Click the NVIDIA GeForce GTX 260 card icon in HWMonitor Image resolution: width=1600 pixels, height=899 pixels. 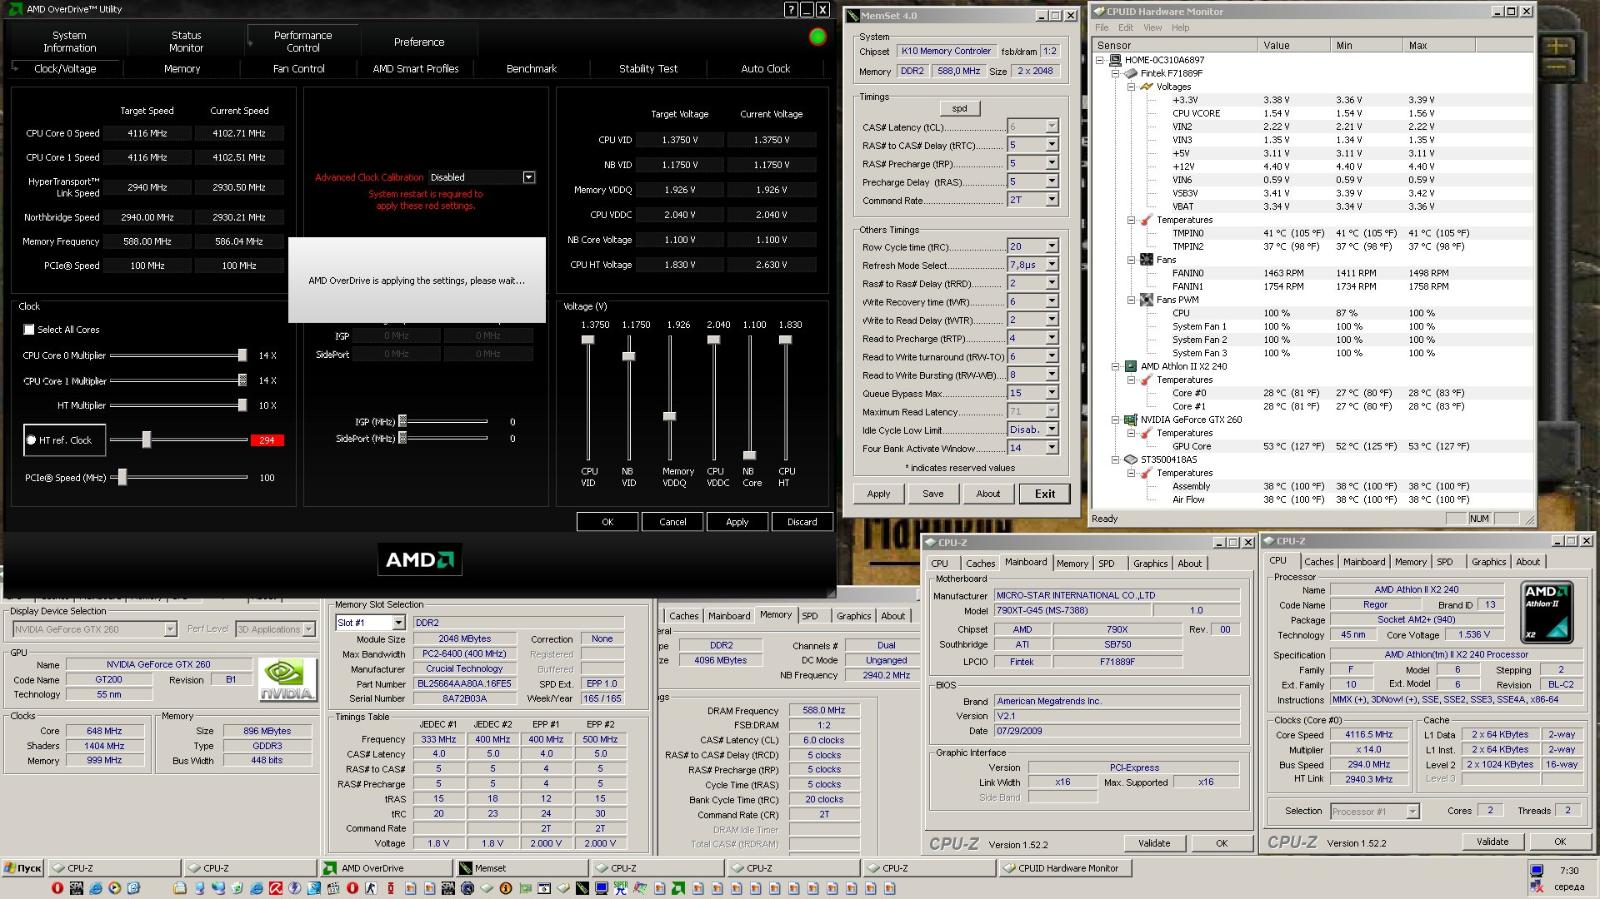click(1131, 420)
